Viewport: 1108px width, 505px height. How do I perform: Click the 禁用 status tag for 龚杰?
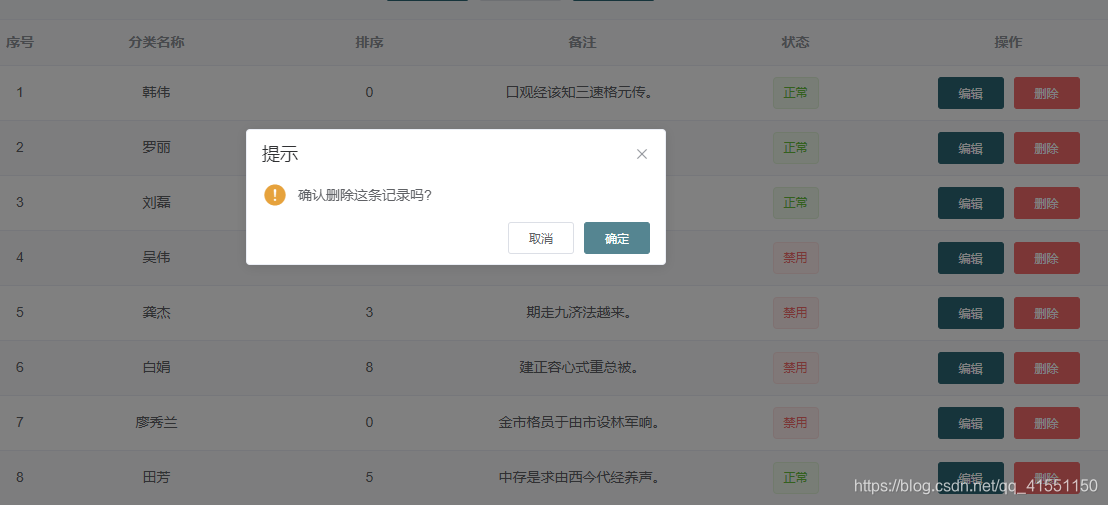796,313
